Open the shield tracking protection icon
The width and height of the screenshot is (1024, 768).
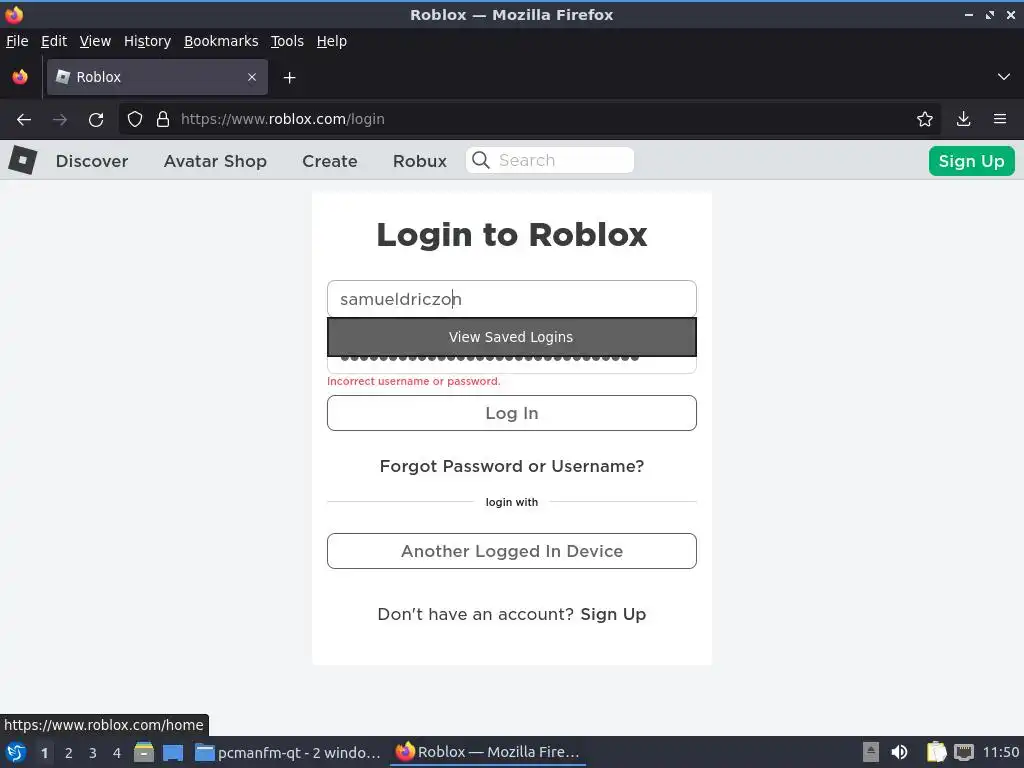click(x=135, y=120)
